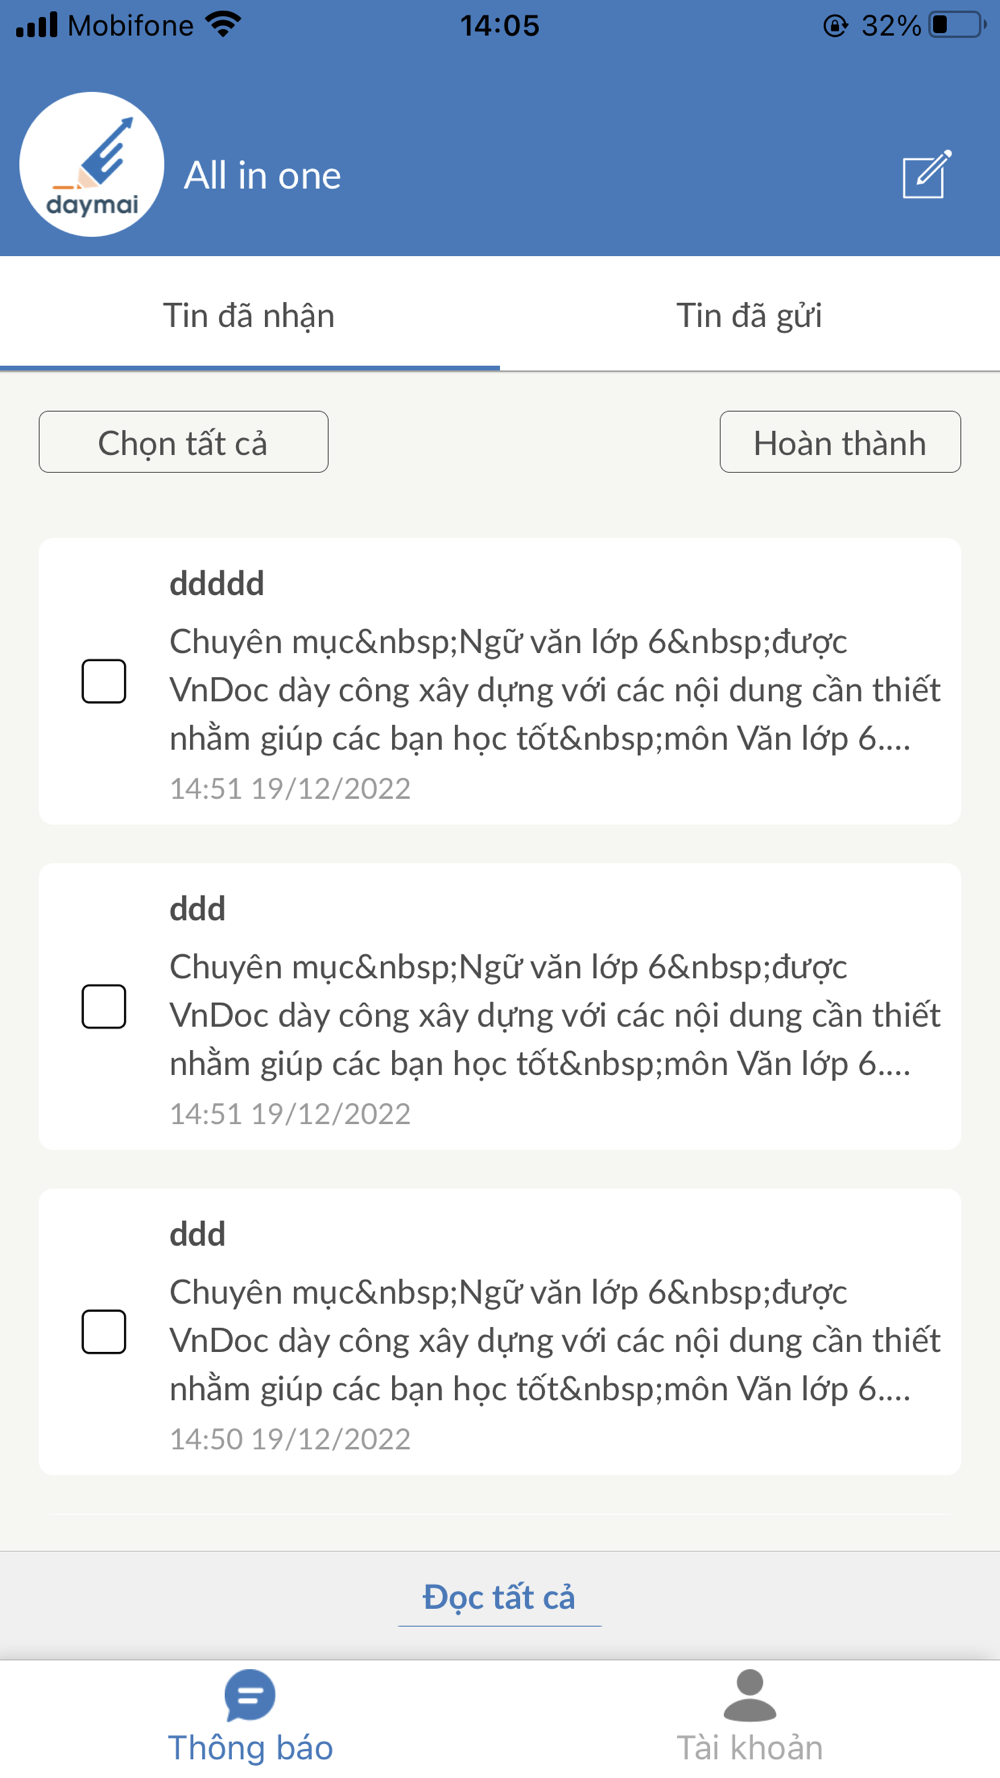Tap the "All in one" header title
Viewport: 1000px width, 1778px height.
[x=262, y=176]
